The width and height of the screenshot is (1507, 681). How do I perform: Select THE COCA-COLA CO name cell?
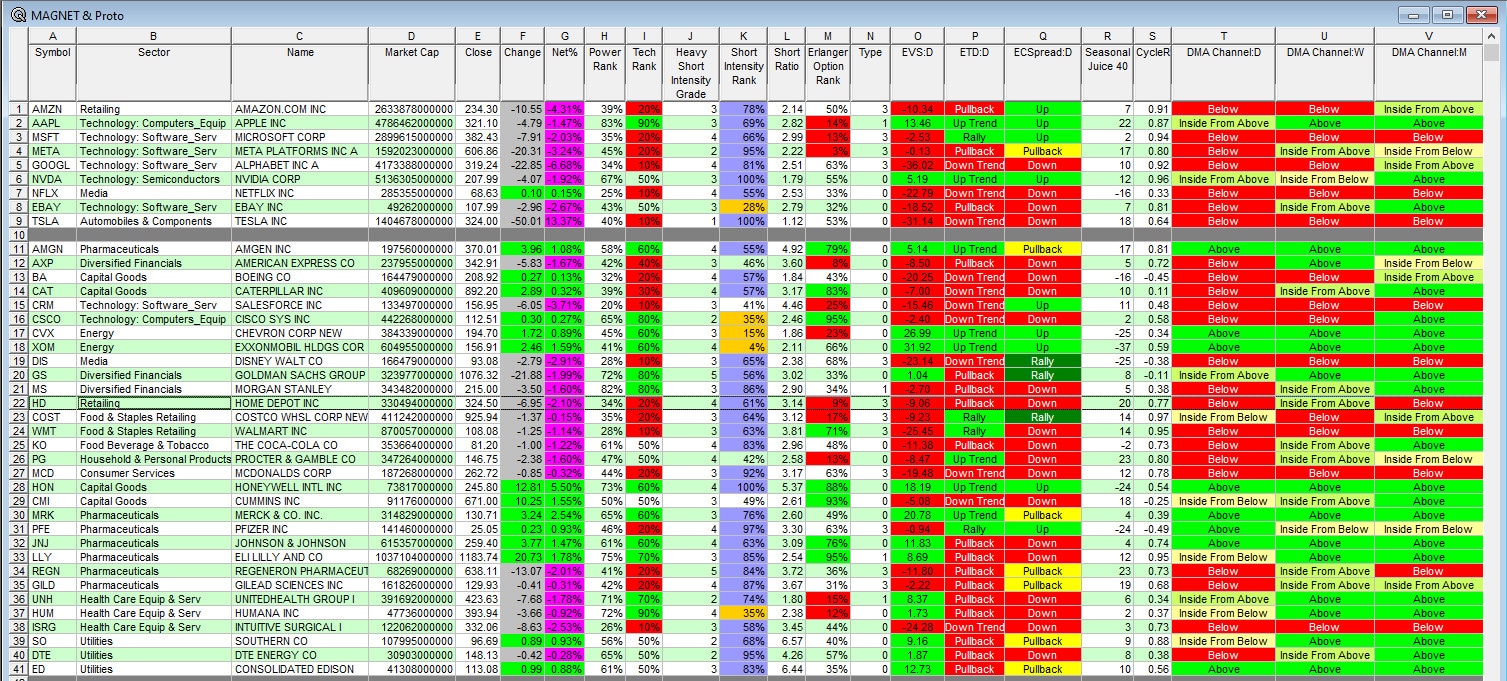300,445
